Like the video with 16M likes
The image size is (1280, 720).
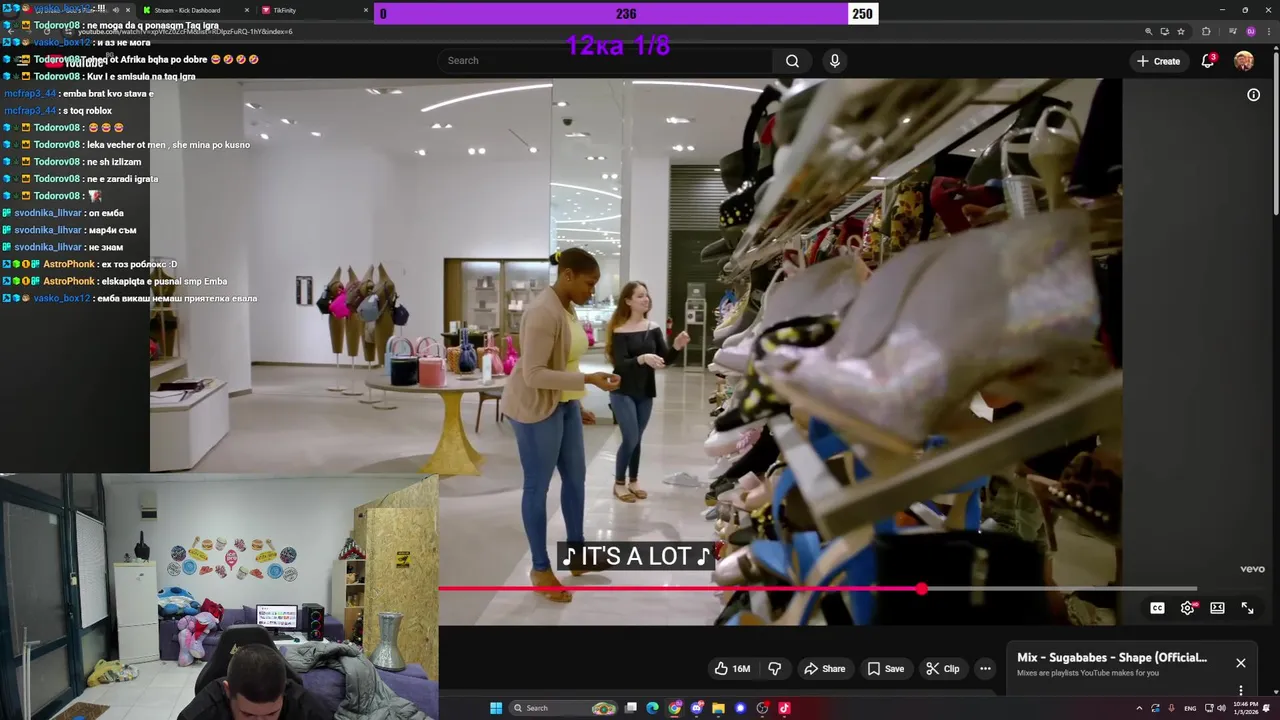(732, 669)
